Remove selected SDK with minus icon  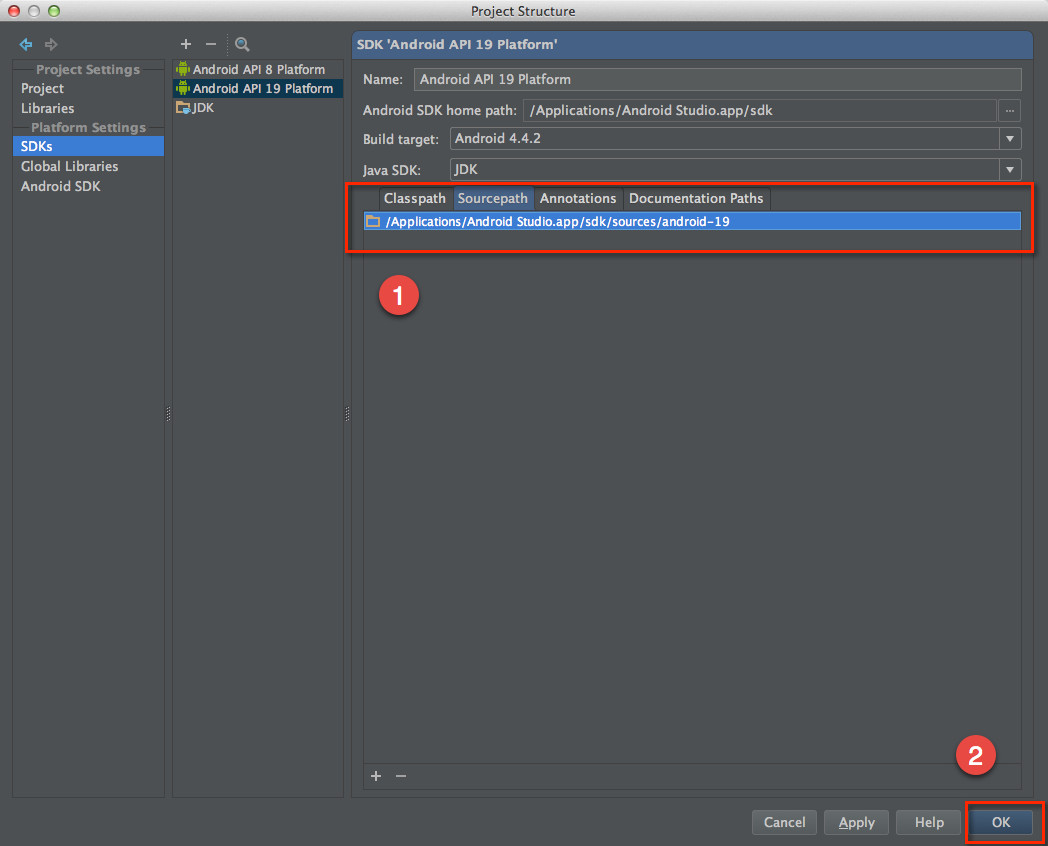click(210, 44)
